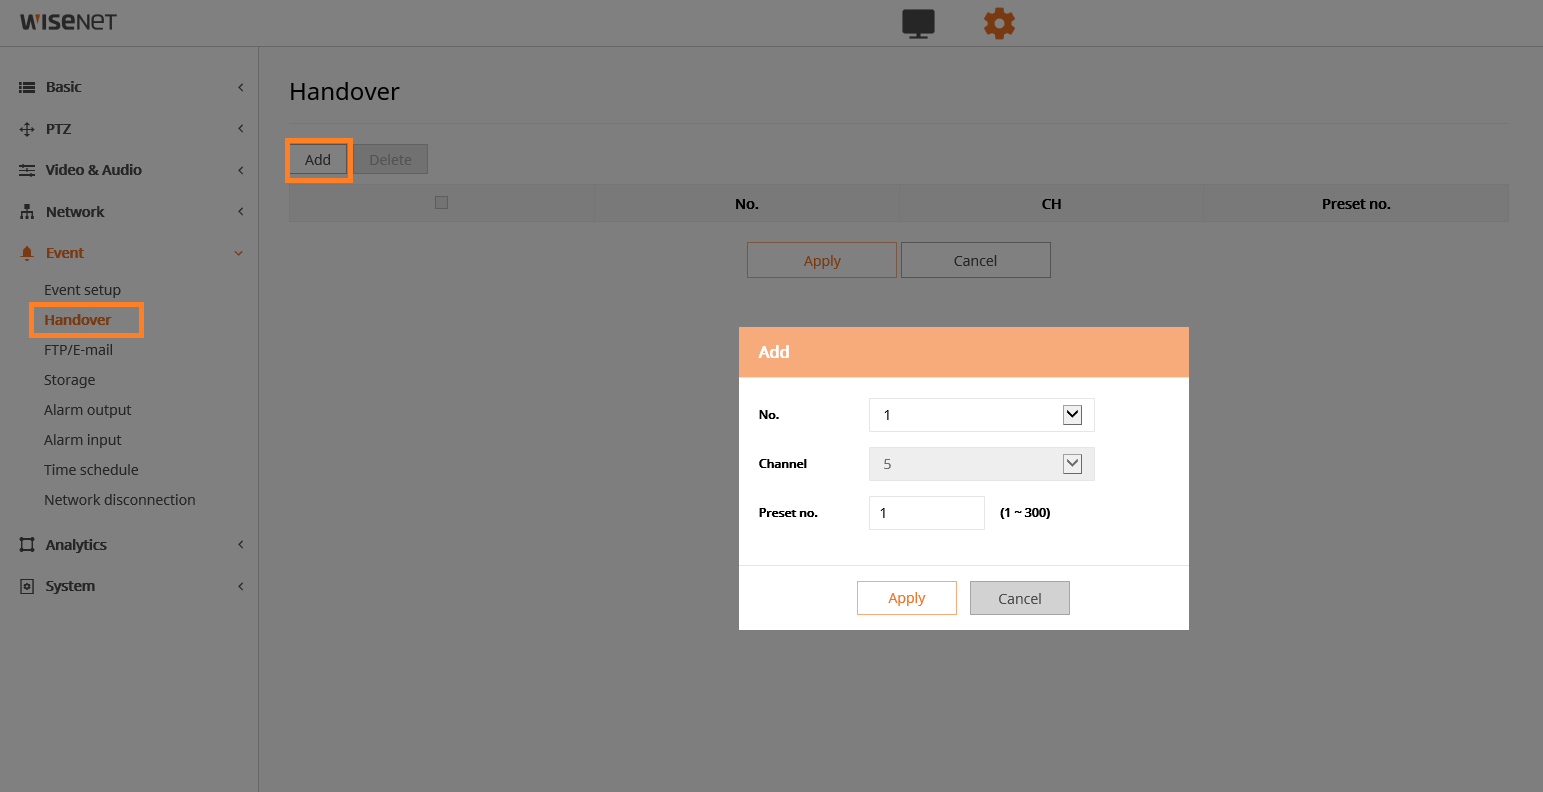1543x792 pixels.
Task: Click Cancel below the Handover table
Action: [976, 260]
